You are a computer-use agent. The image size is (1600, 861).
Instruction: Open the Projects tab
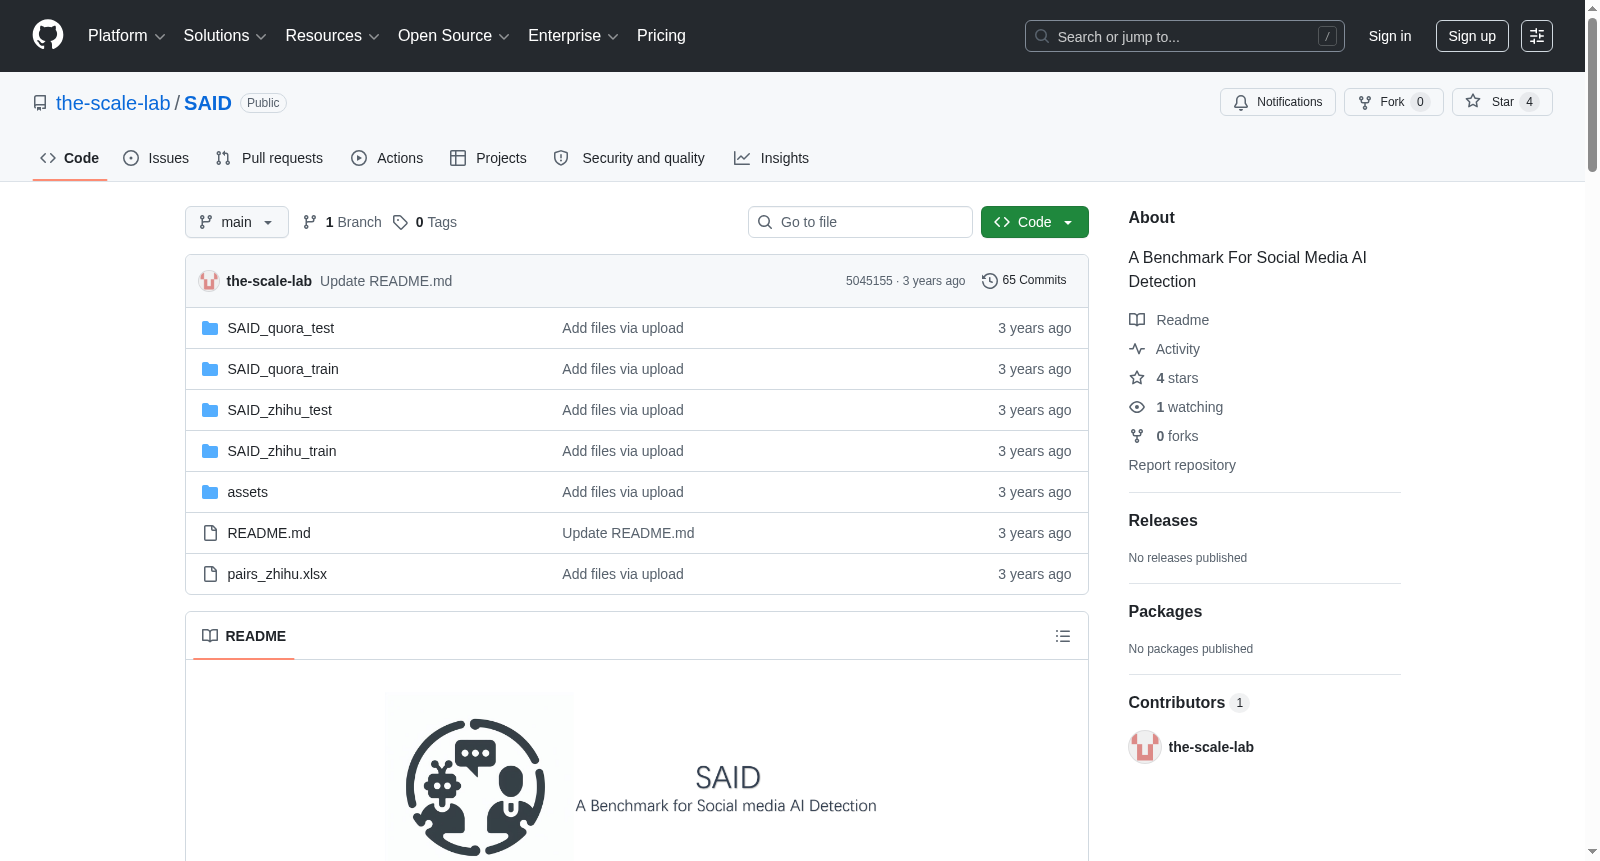pos(488,158)
